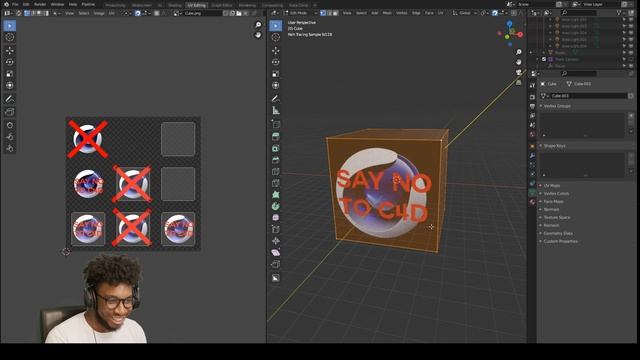Enable edge select mode in 3D viewport header
This screenshot has height=360, width=640.
coord(329,13)
